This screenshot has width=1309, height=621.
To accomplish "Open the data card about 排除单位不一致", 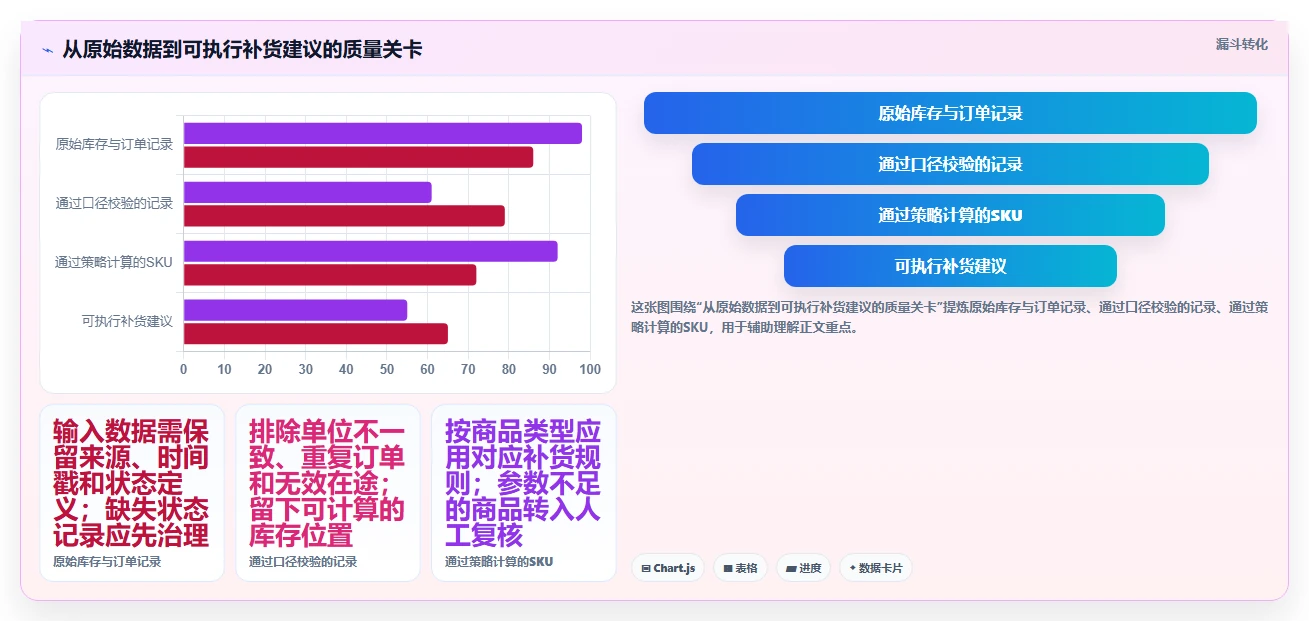I will click(x=328, y=492).
